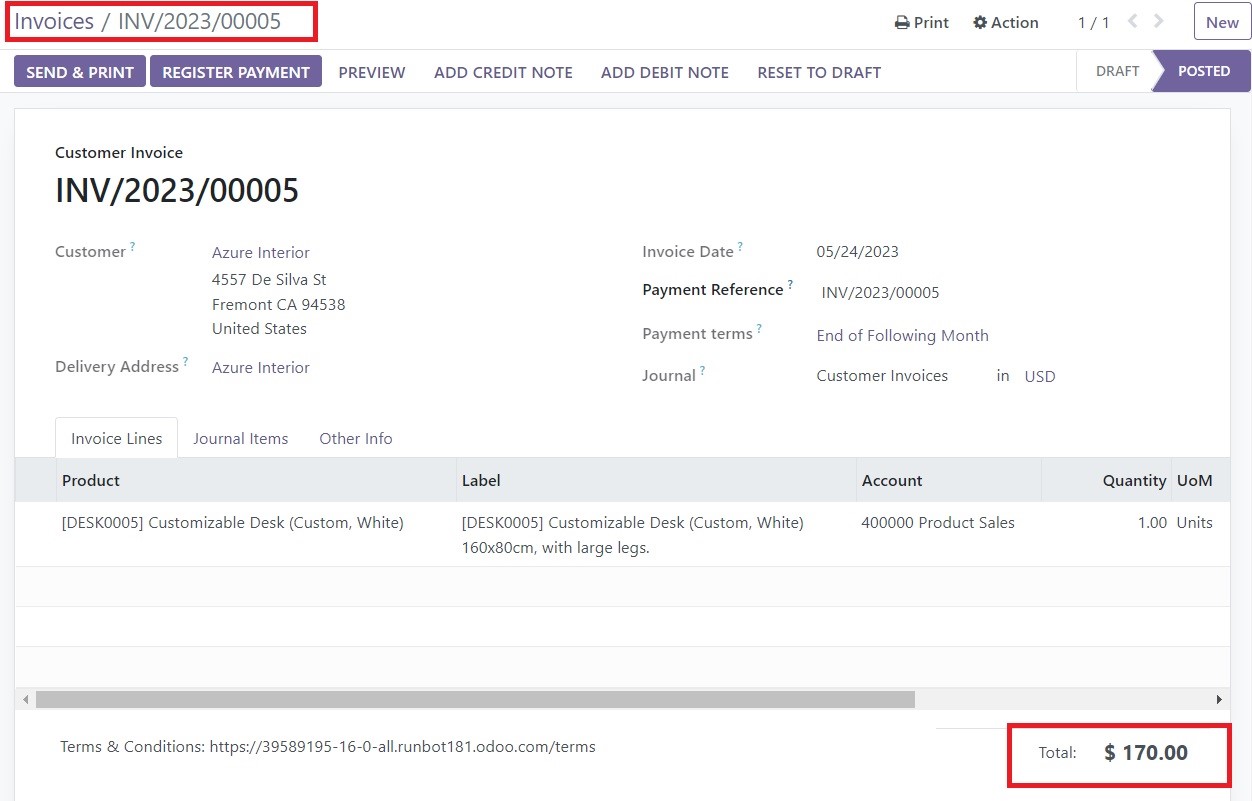Open invoice Preview
Screen dimensions: 1252x801
point(372,72)
